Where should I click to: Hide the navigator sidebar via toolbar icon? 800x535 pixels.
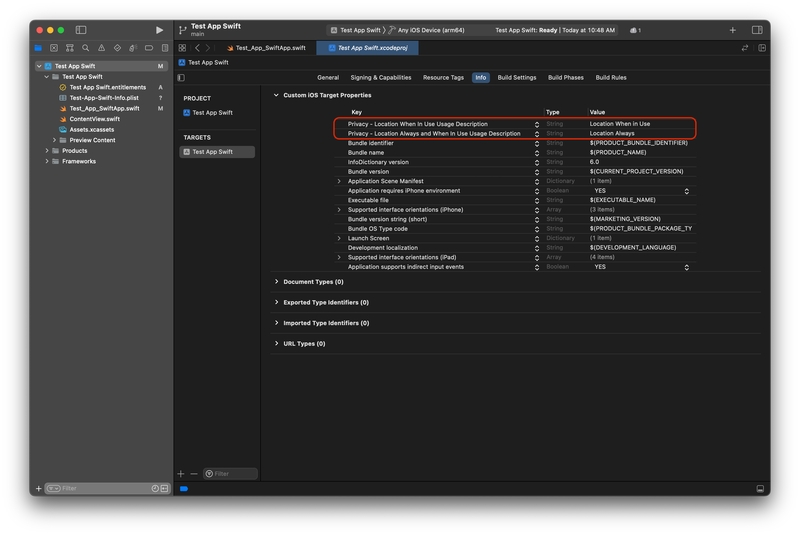[81, 30]
